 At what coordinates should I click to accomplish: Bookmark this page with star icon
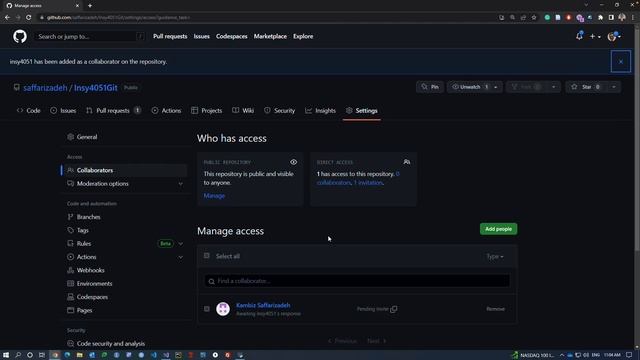tap(534, 18)
